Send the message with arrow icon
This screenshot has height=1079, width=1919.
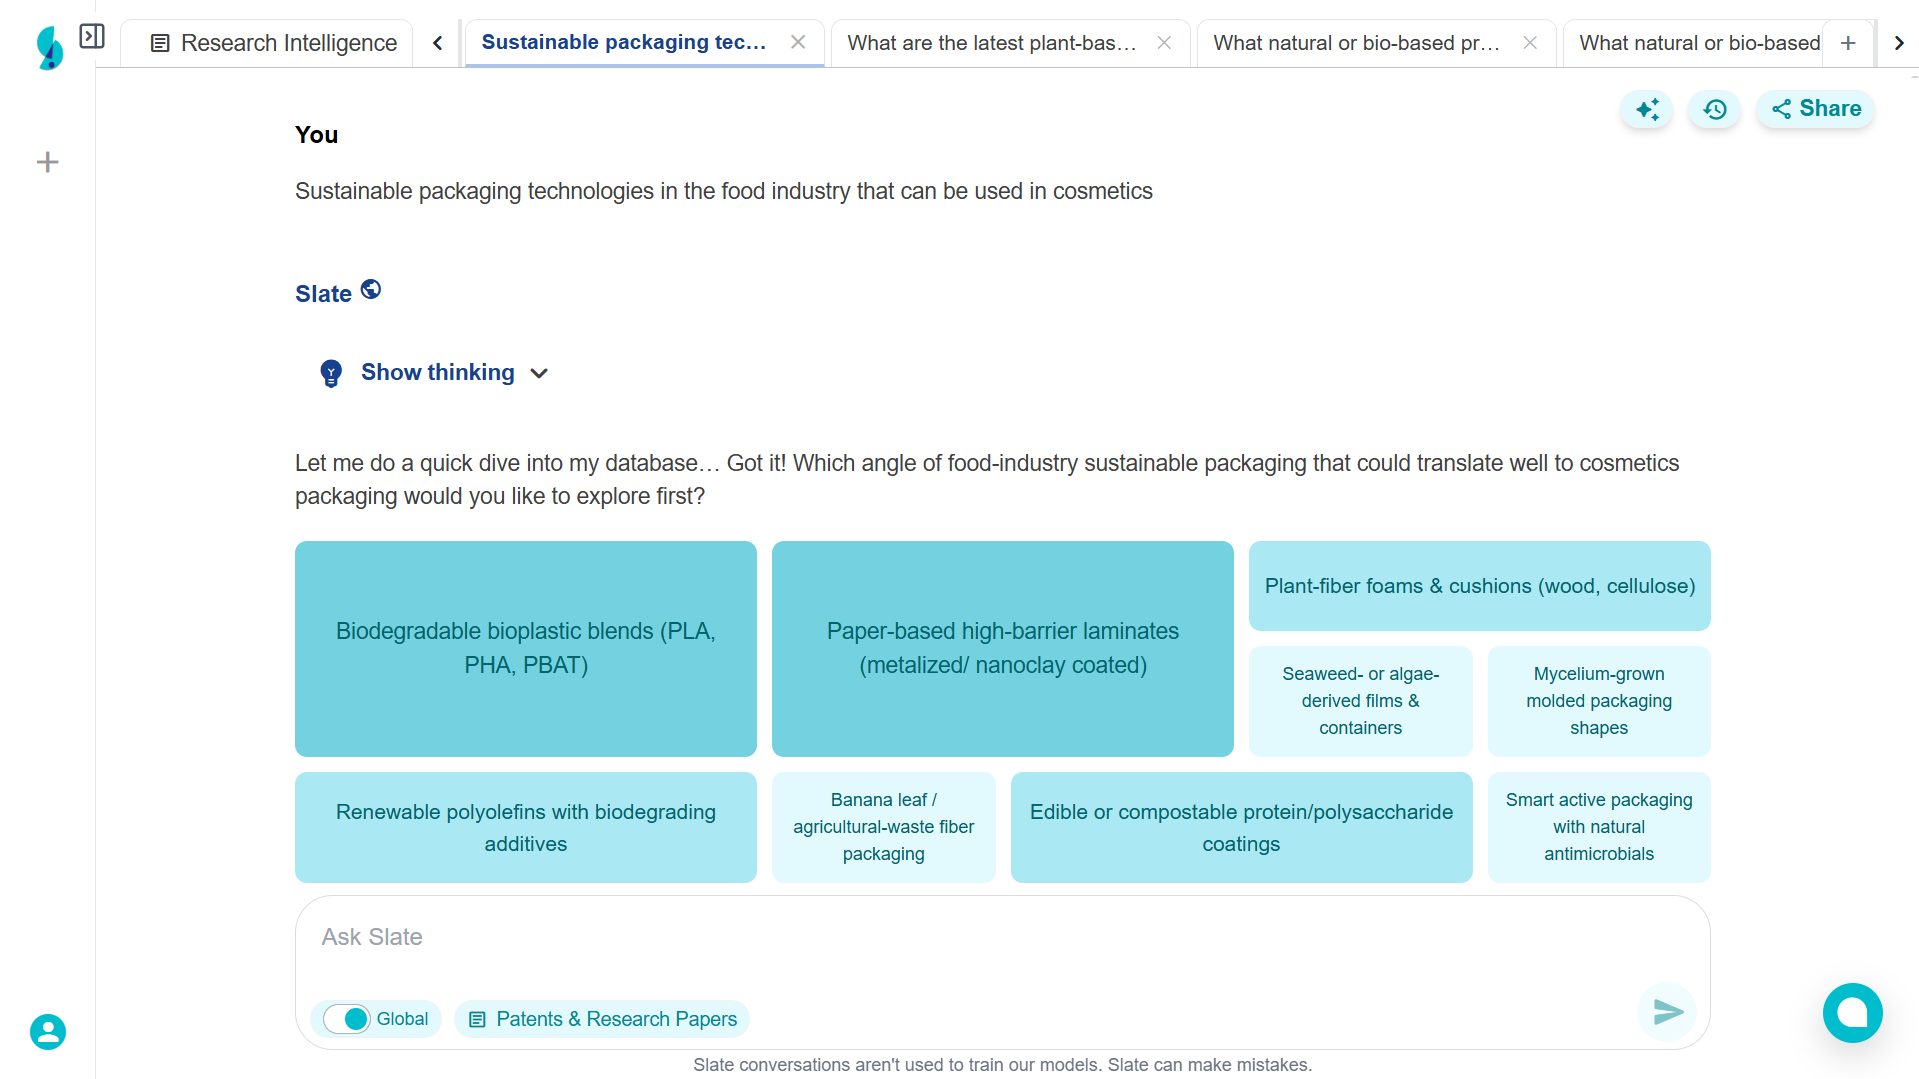coord(1667,1012)
